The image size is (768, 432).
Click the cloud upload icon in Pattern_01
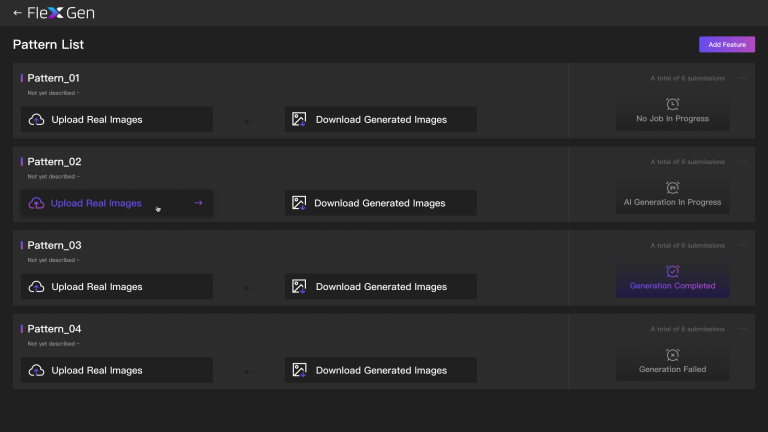[36, 120]
